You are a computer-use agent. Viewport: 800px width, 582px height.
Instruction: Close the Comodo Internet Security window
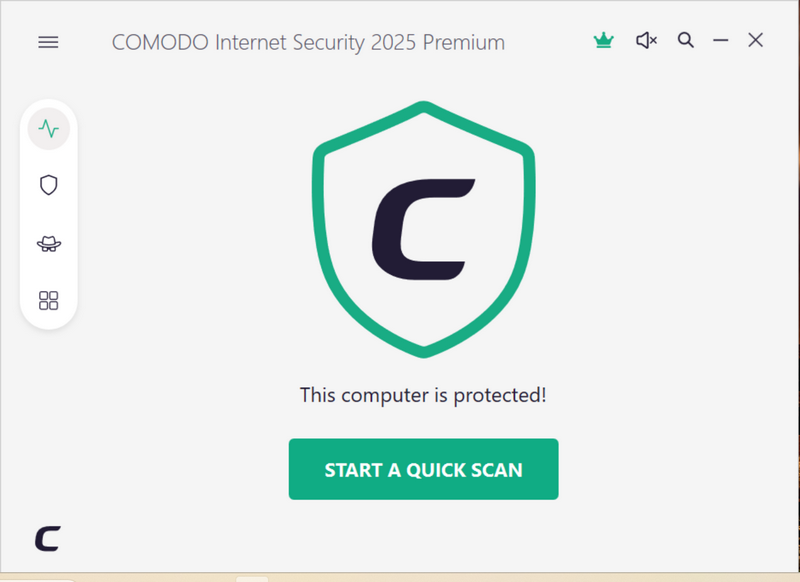(x=756, y=41)
